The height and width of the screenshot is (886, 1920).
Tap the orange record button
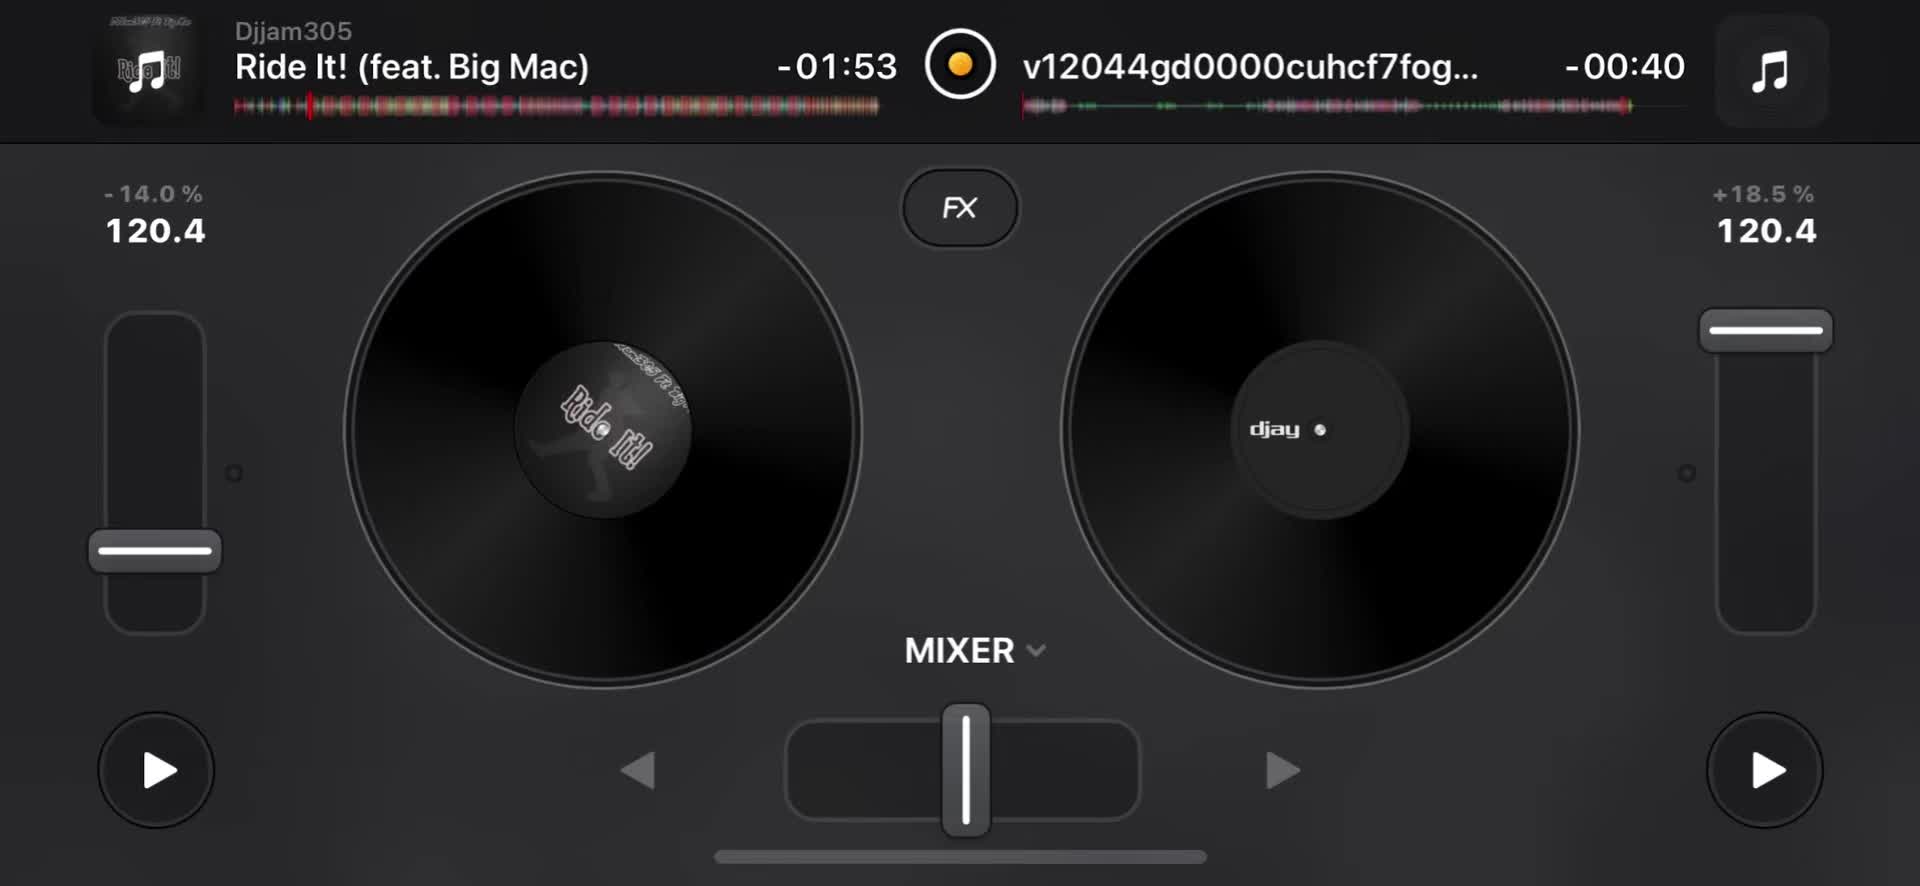click(x=960, y=65)
